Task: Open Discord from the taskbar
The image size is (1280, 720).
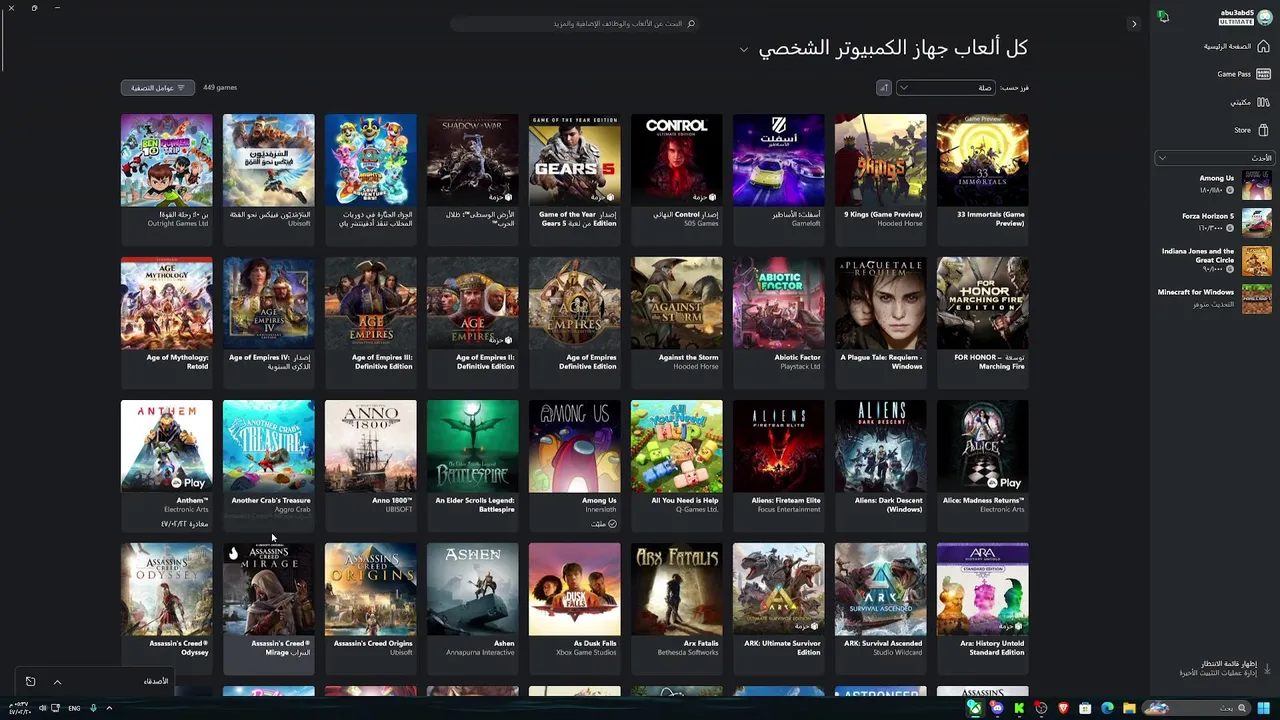Action: (x=997, y=708)
